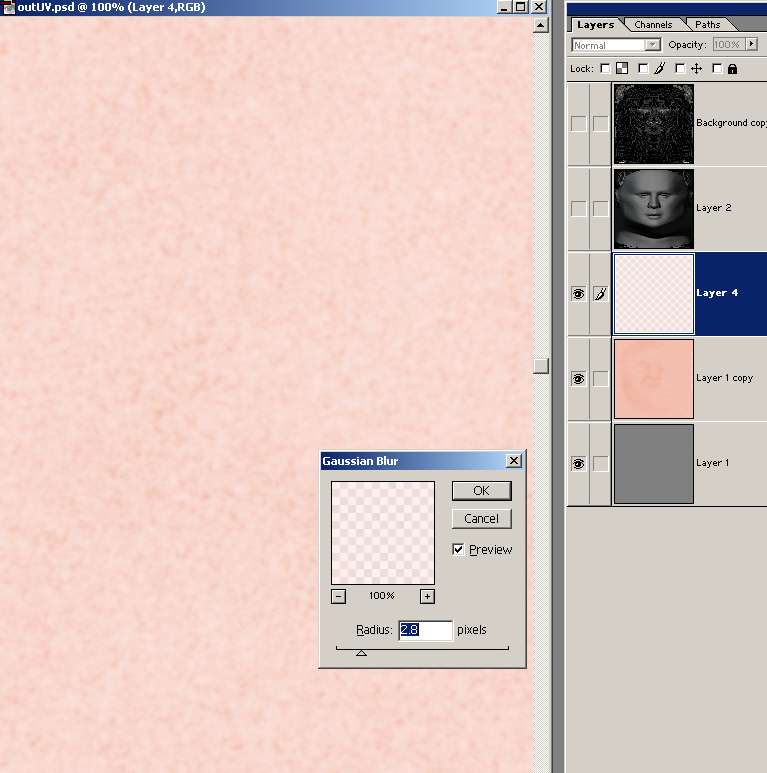Viewport: 767px width, 773px height.
Task: Cancel the Gaussian Blur dialog
Action: pyautogui.click(x=481, y=519)
